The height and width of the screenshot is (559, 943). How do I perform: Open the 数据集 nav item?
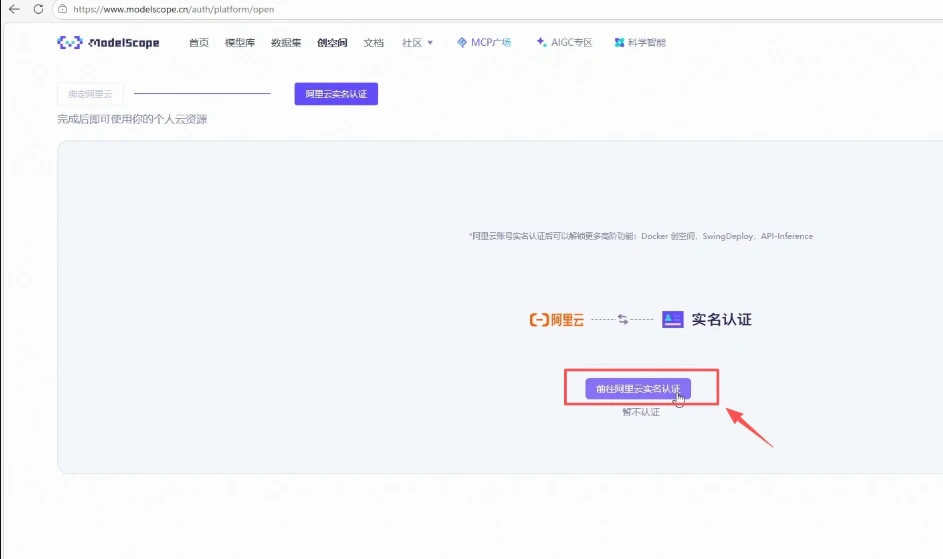pos(286,43)
